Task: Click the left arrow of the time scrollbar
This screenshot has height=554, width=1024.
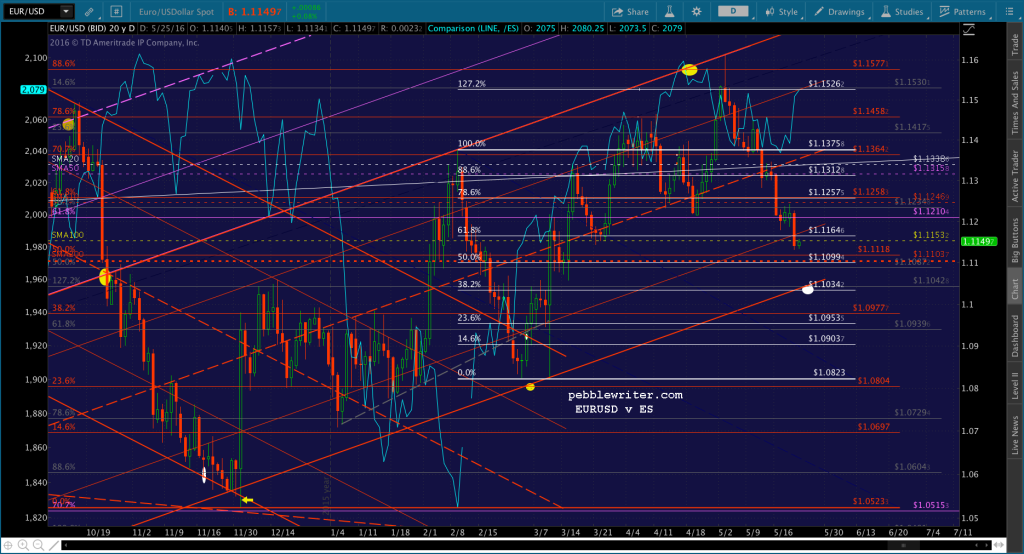Action: click(x=65, y=545)
